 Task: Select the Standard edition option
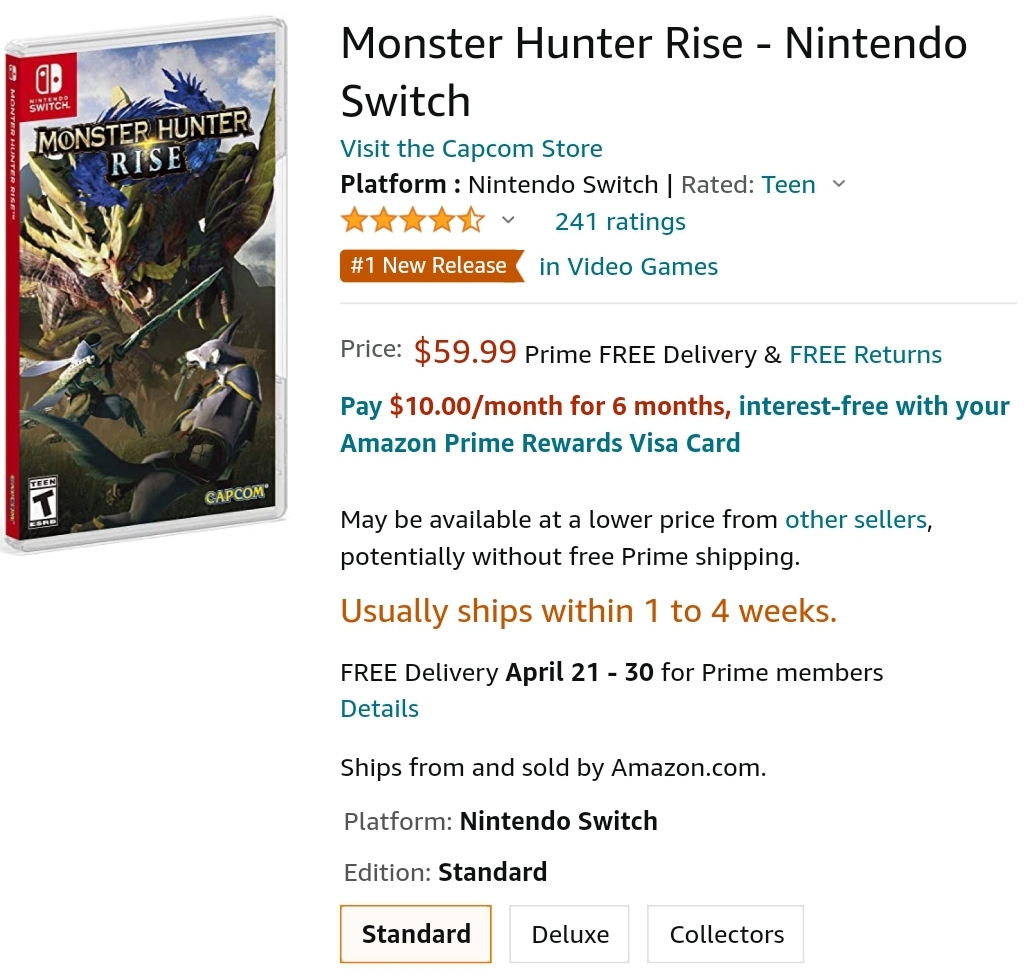[416, 934]
